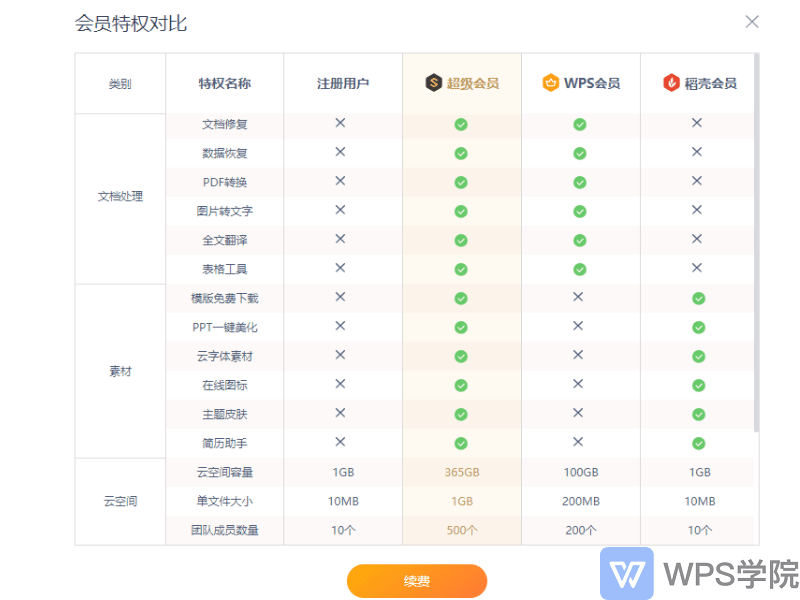Click the 云空间容量 row label
Screen dimensions: 800x600
tap(224, 472)
